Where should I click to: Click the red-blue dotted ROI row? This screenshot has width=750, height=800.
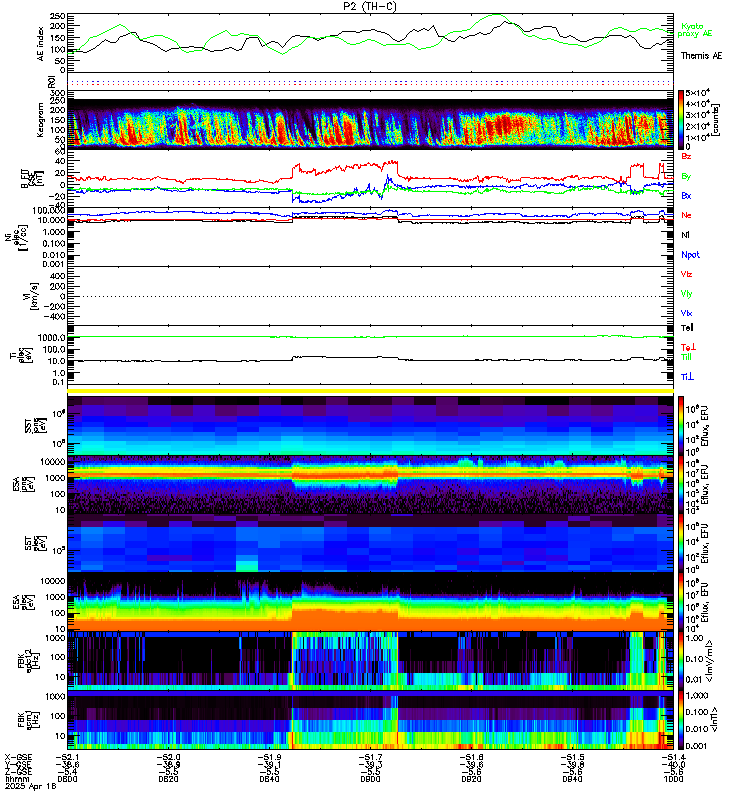tap(370, 83)
